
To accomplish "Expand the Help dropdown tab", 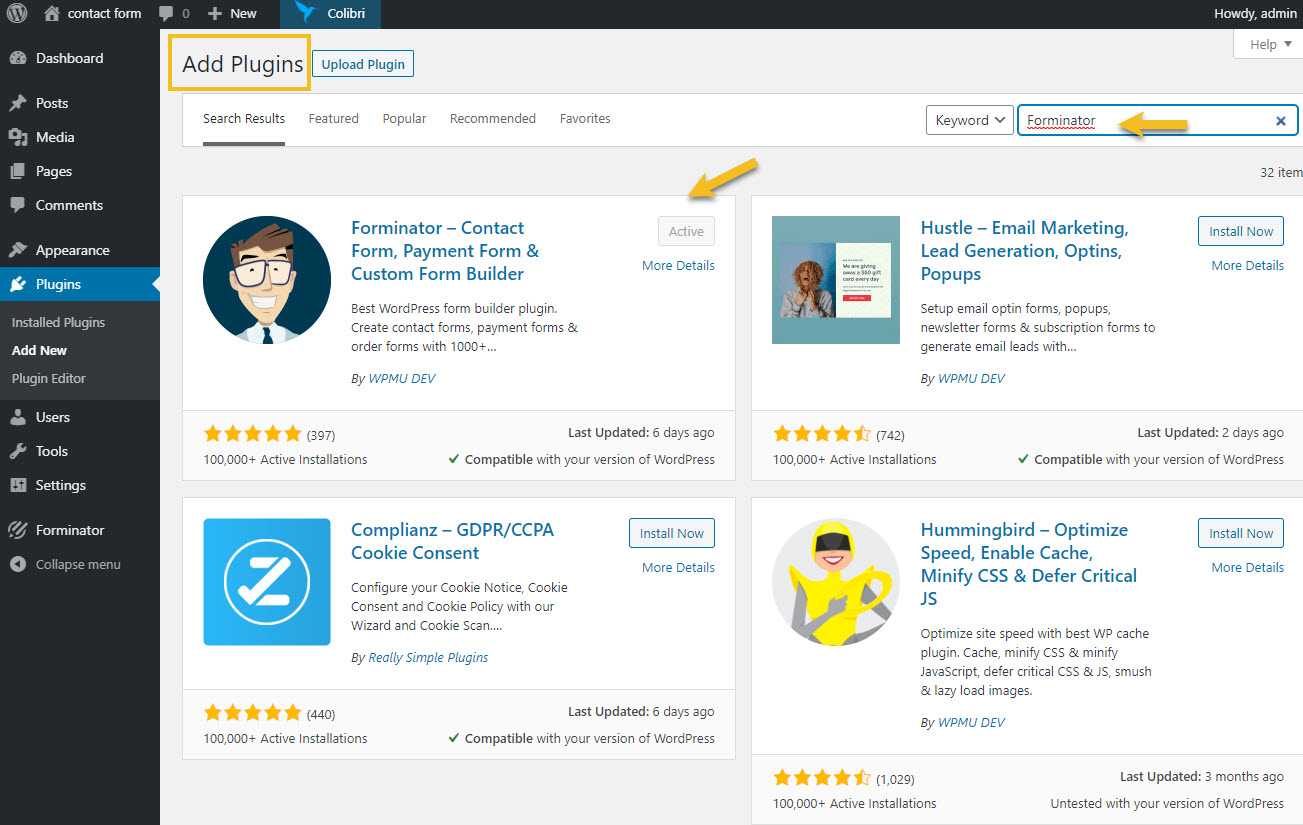I will click(x=1270, y=44).
